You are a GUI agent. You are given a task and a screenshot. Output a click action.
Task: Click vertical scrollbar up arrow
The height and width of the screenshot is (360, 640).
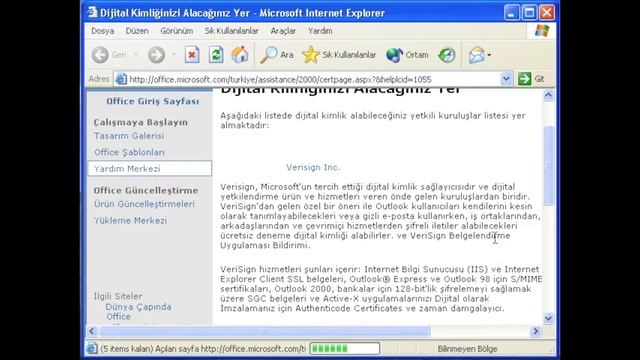pyautogui.click(x=548, y=96)
